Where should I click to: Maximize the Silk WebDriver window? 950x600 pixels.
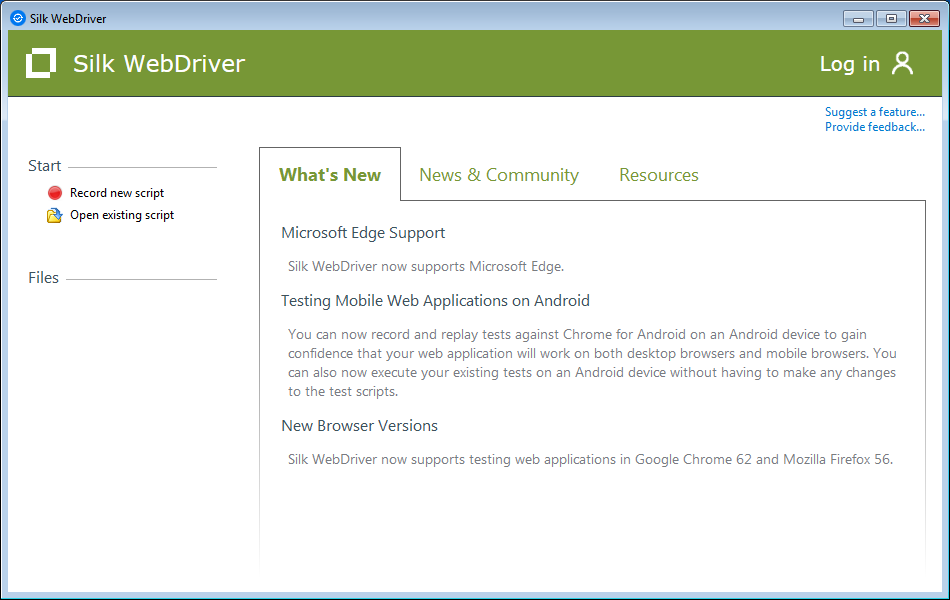[x=890, y=18]
